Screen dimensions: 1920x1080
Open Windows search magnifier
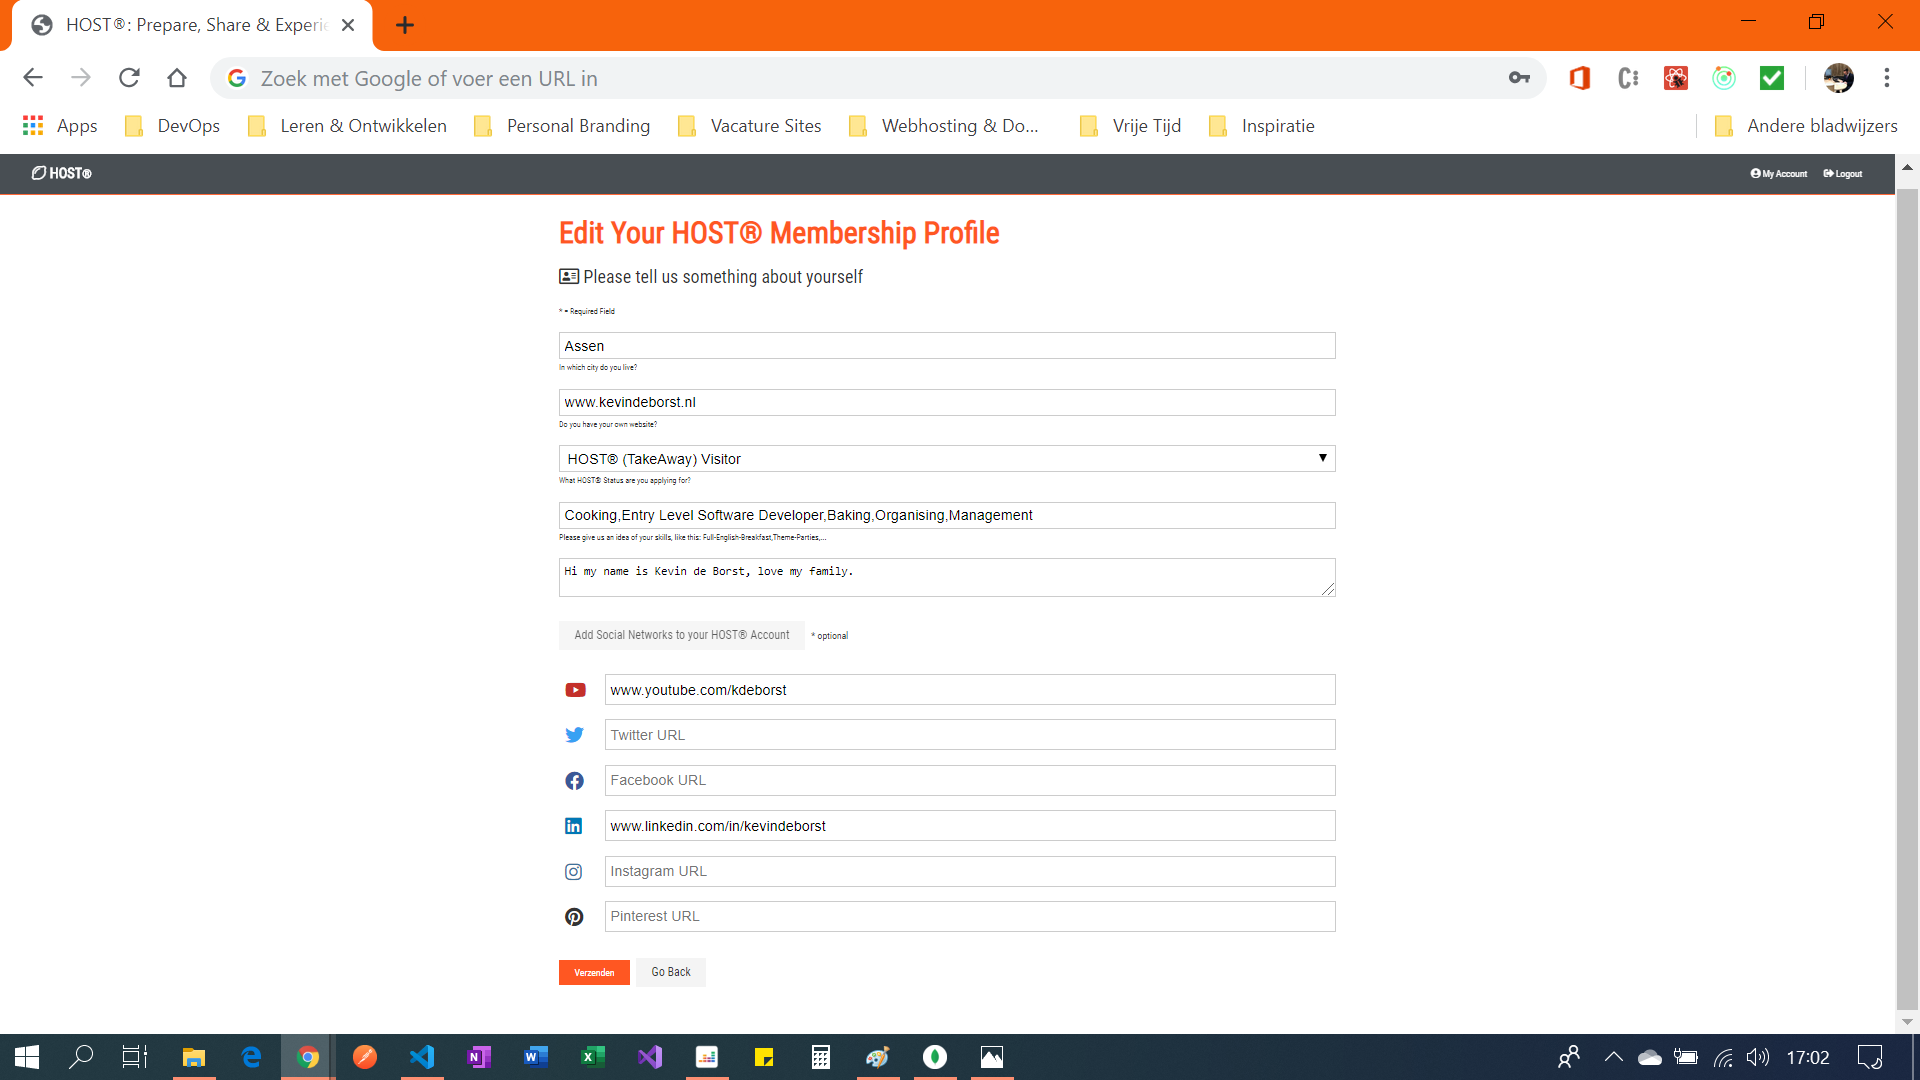tap(81, 1057)
